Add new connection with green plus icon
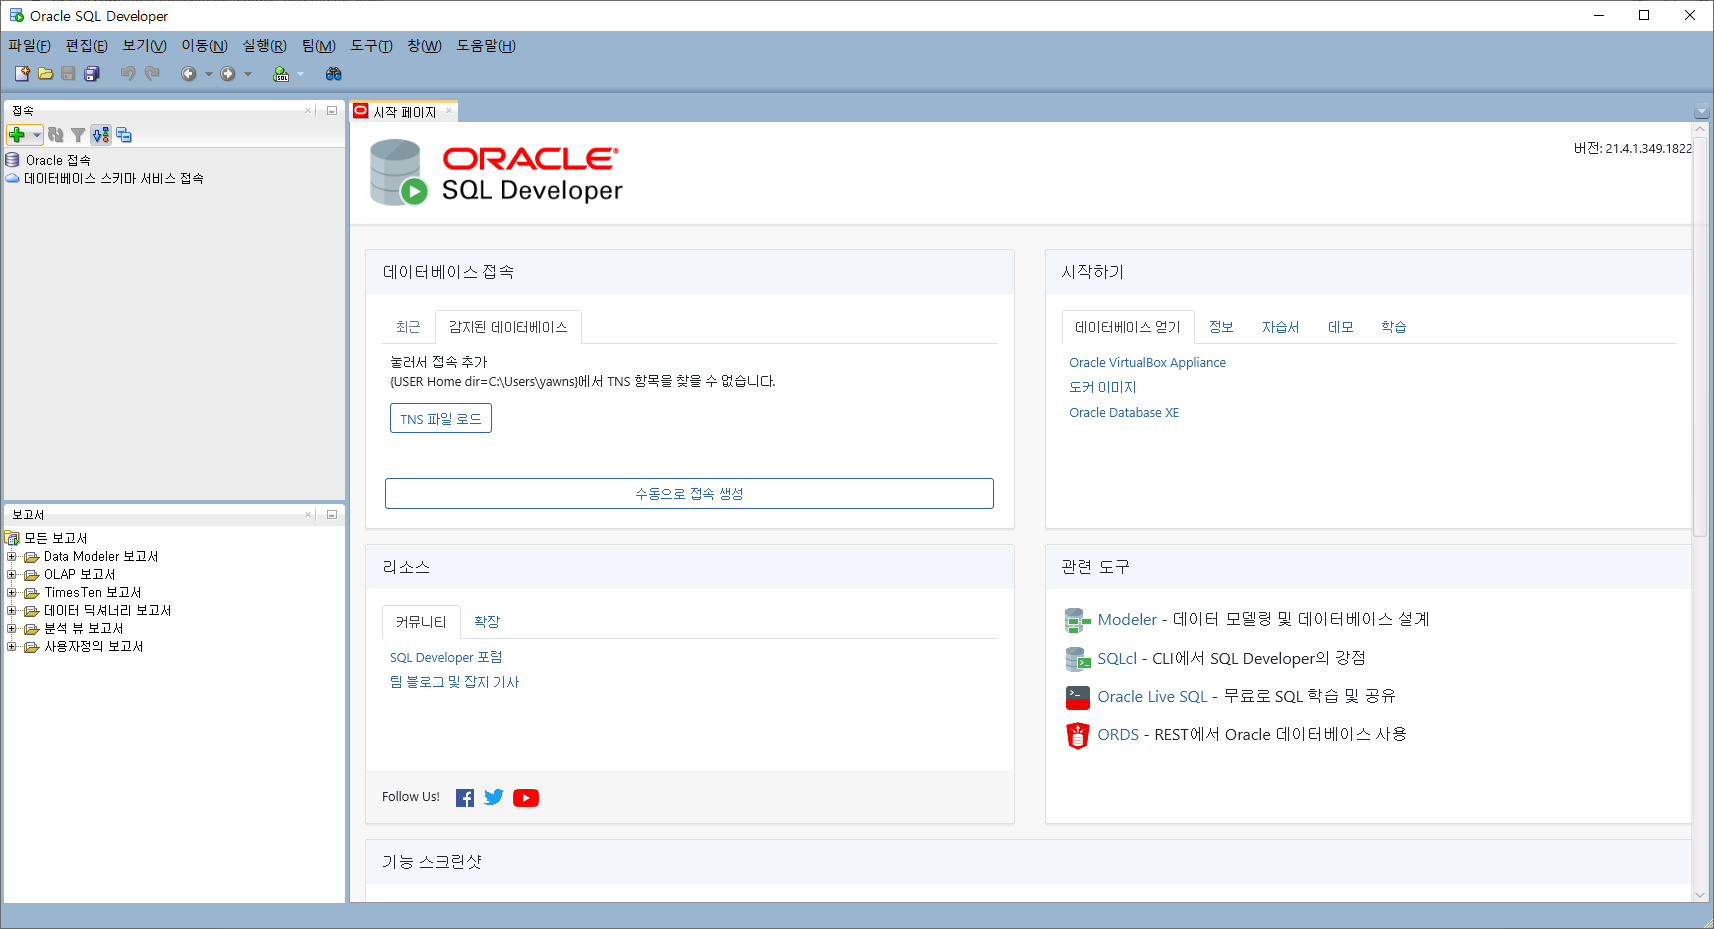Screen dimensions: 1714x929 17,135
